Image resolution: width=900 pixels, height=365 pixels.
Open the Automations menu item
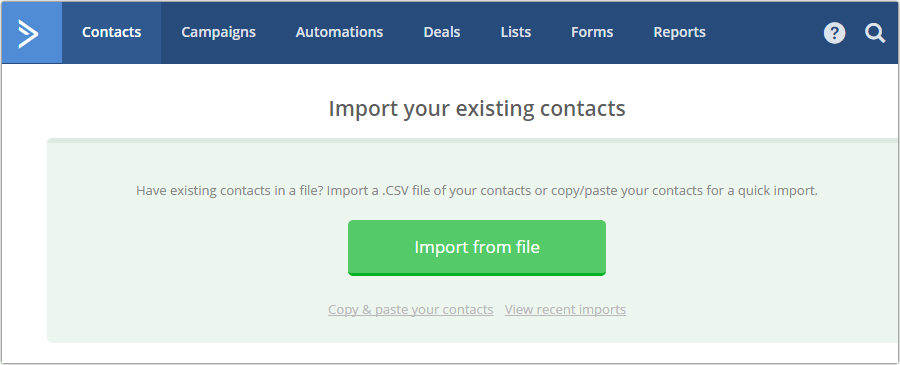point(339,33)
